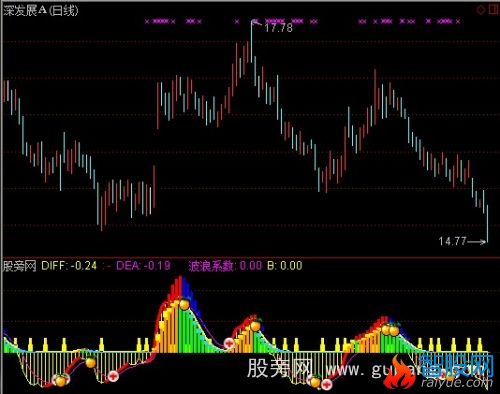The height and width of the screenshot is (394, 500).
Task: Click the orange fruit marker on the tallest indicator peak
Action: pos(184,304)
